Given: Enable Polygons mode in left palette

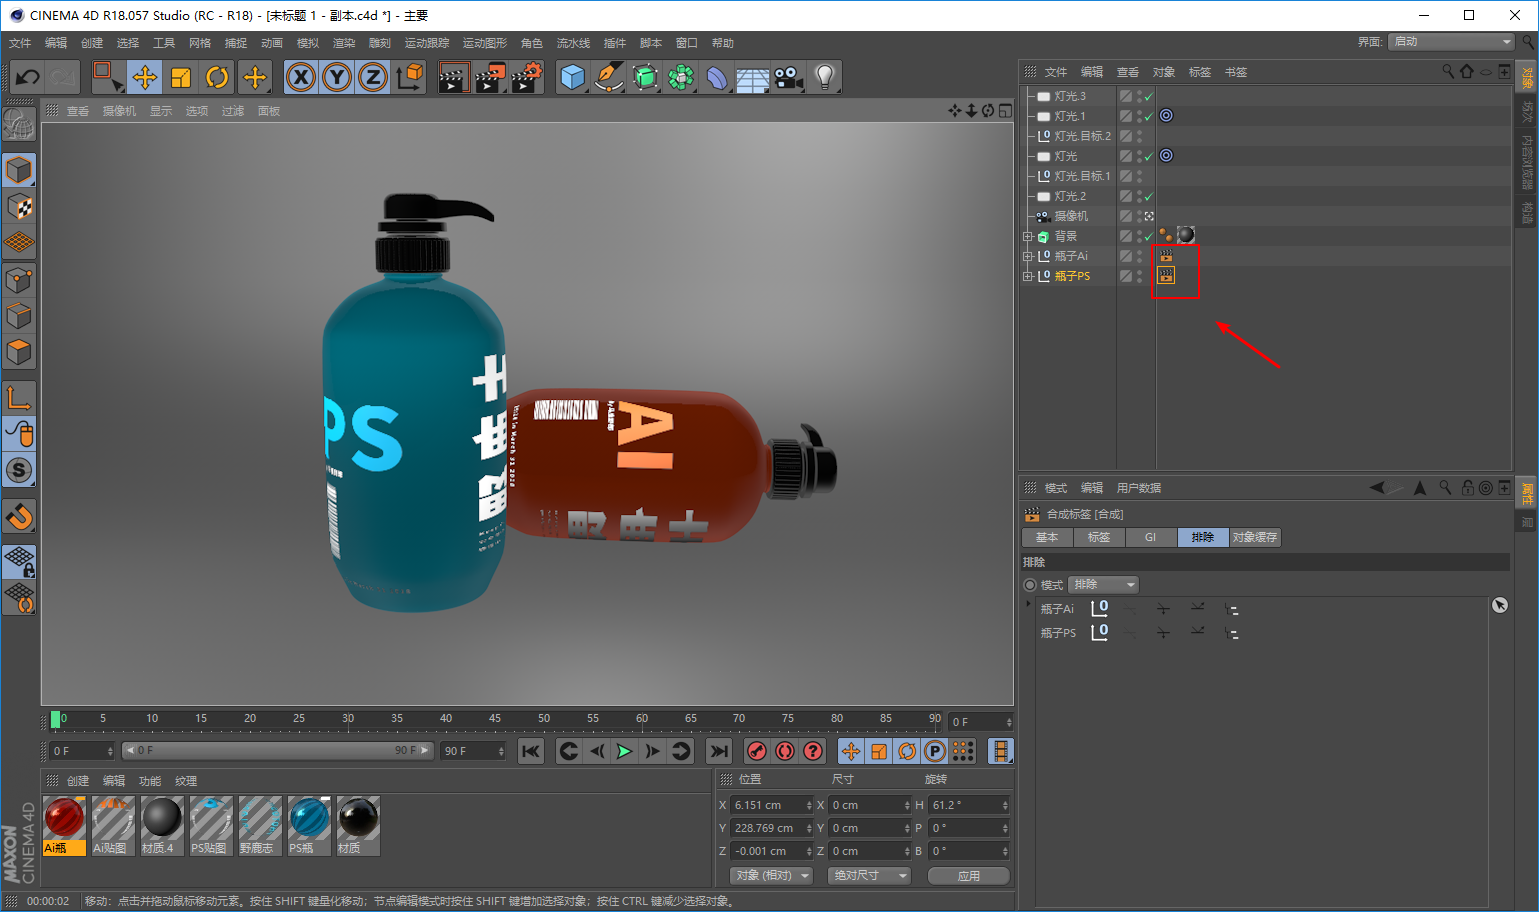Looking at the screenshot, I should click(x=19, y=352).
